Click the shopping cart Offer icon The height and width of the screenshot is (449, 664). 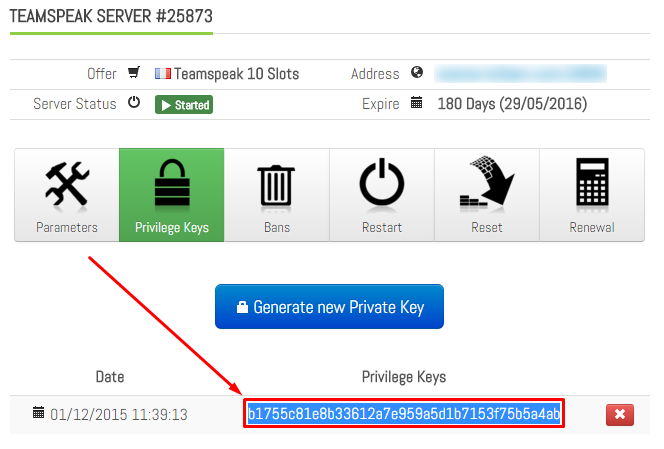click(x=134, y=72)
